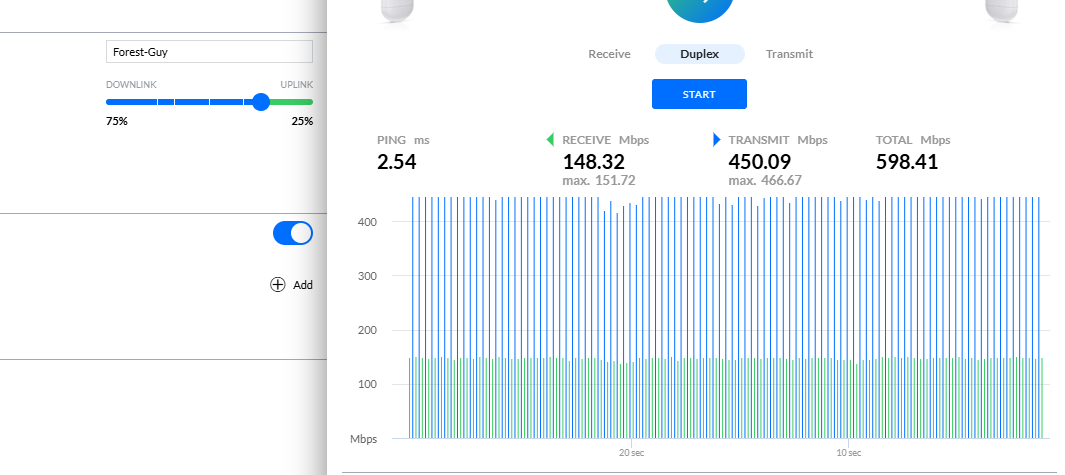Click the downlink/uplink ratio slider handle

pyautogui.click(x=261, y=102)
